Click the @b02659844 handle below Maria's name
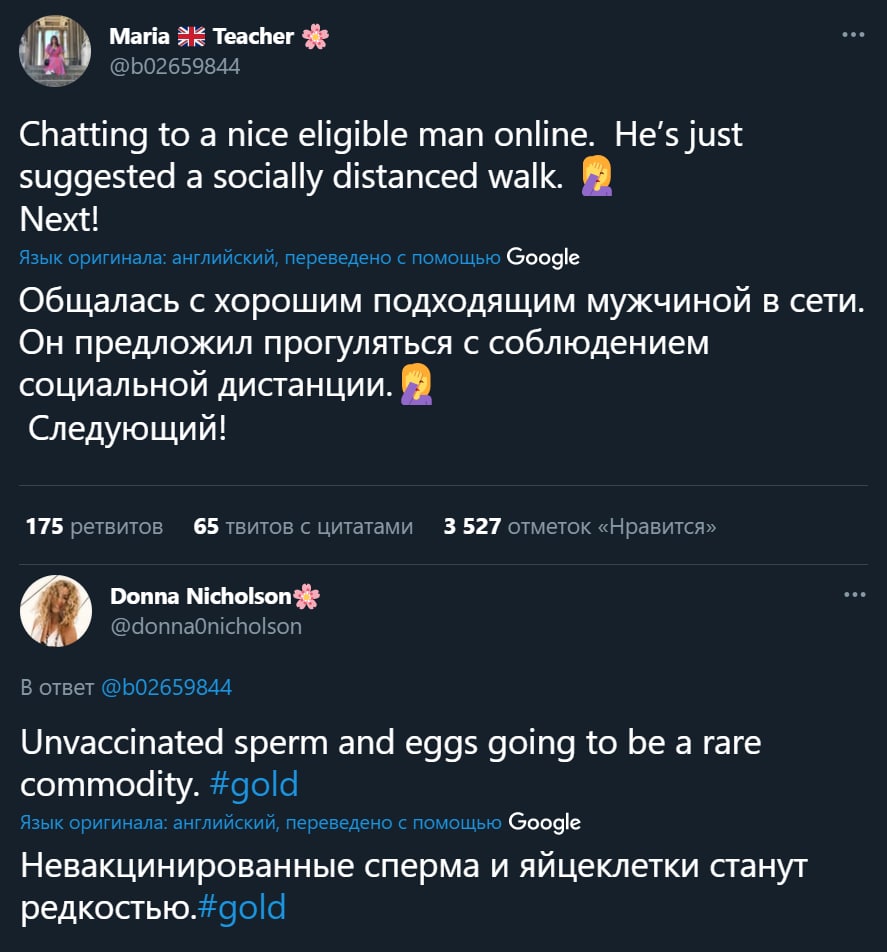Screen dimensions: 887x952 click(175, 66)
